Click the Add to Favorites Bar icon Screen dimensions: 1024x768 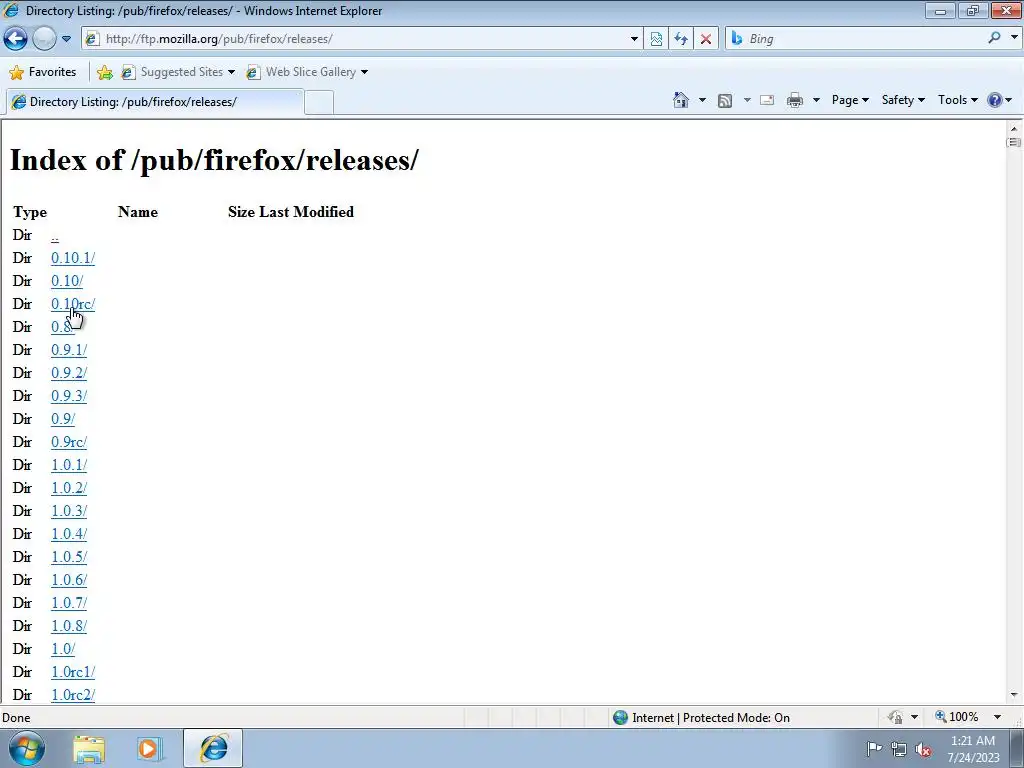(104, 72)
